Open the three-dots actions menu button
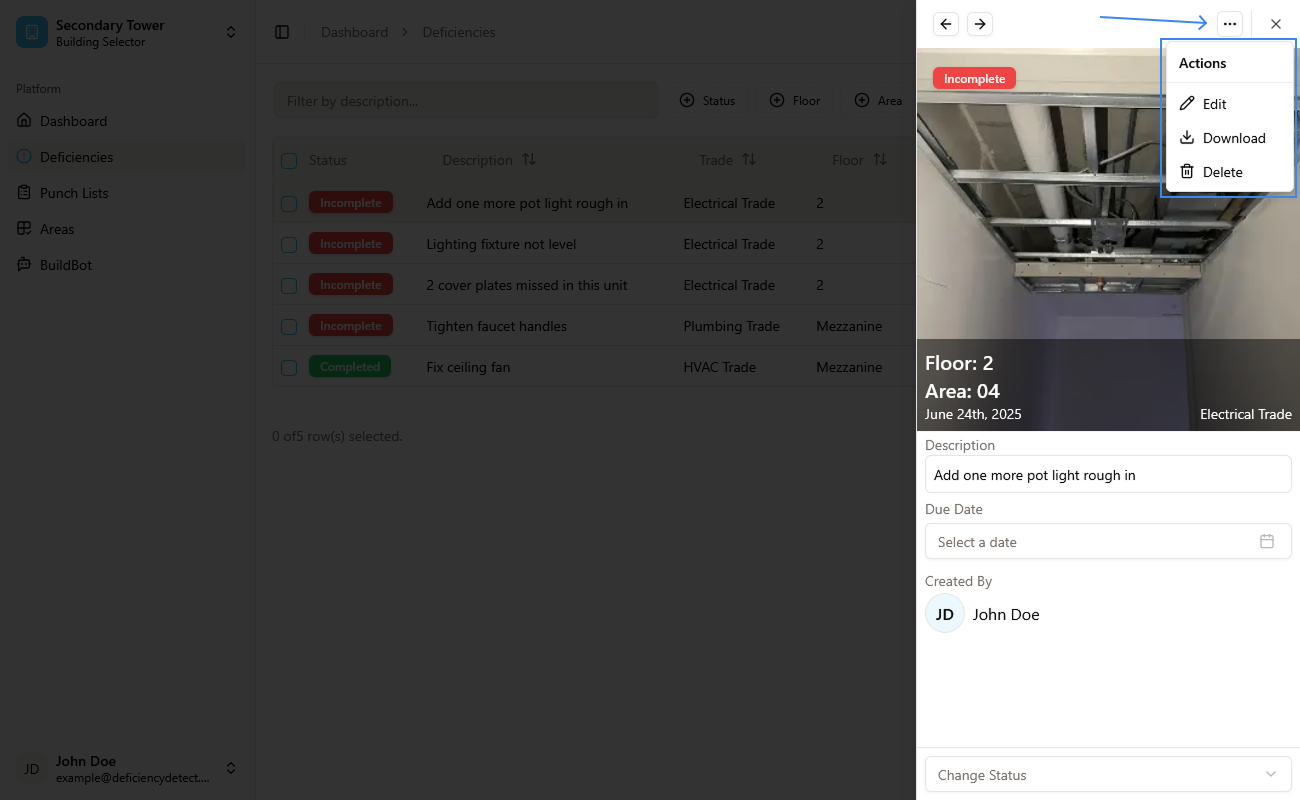This screenshot has height=800, width=1300. click(1230, 24)
